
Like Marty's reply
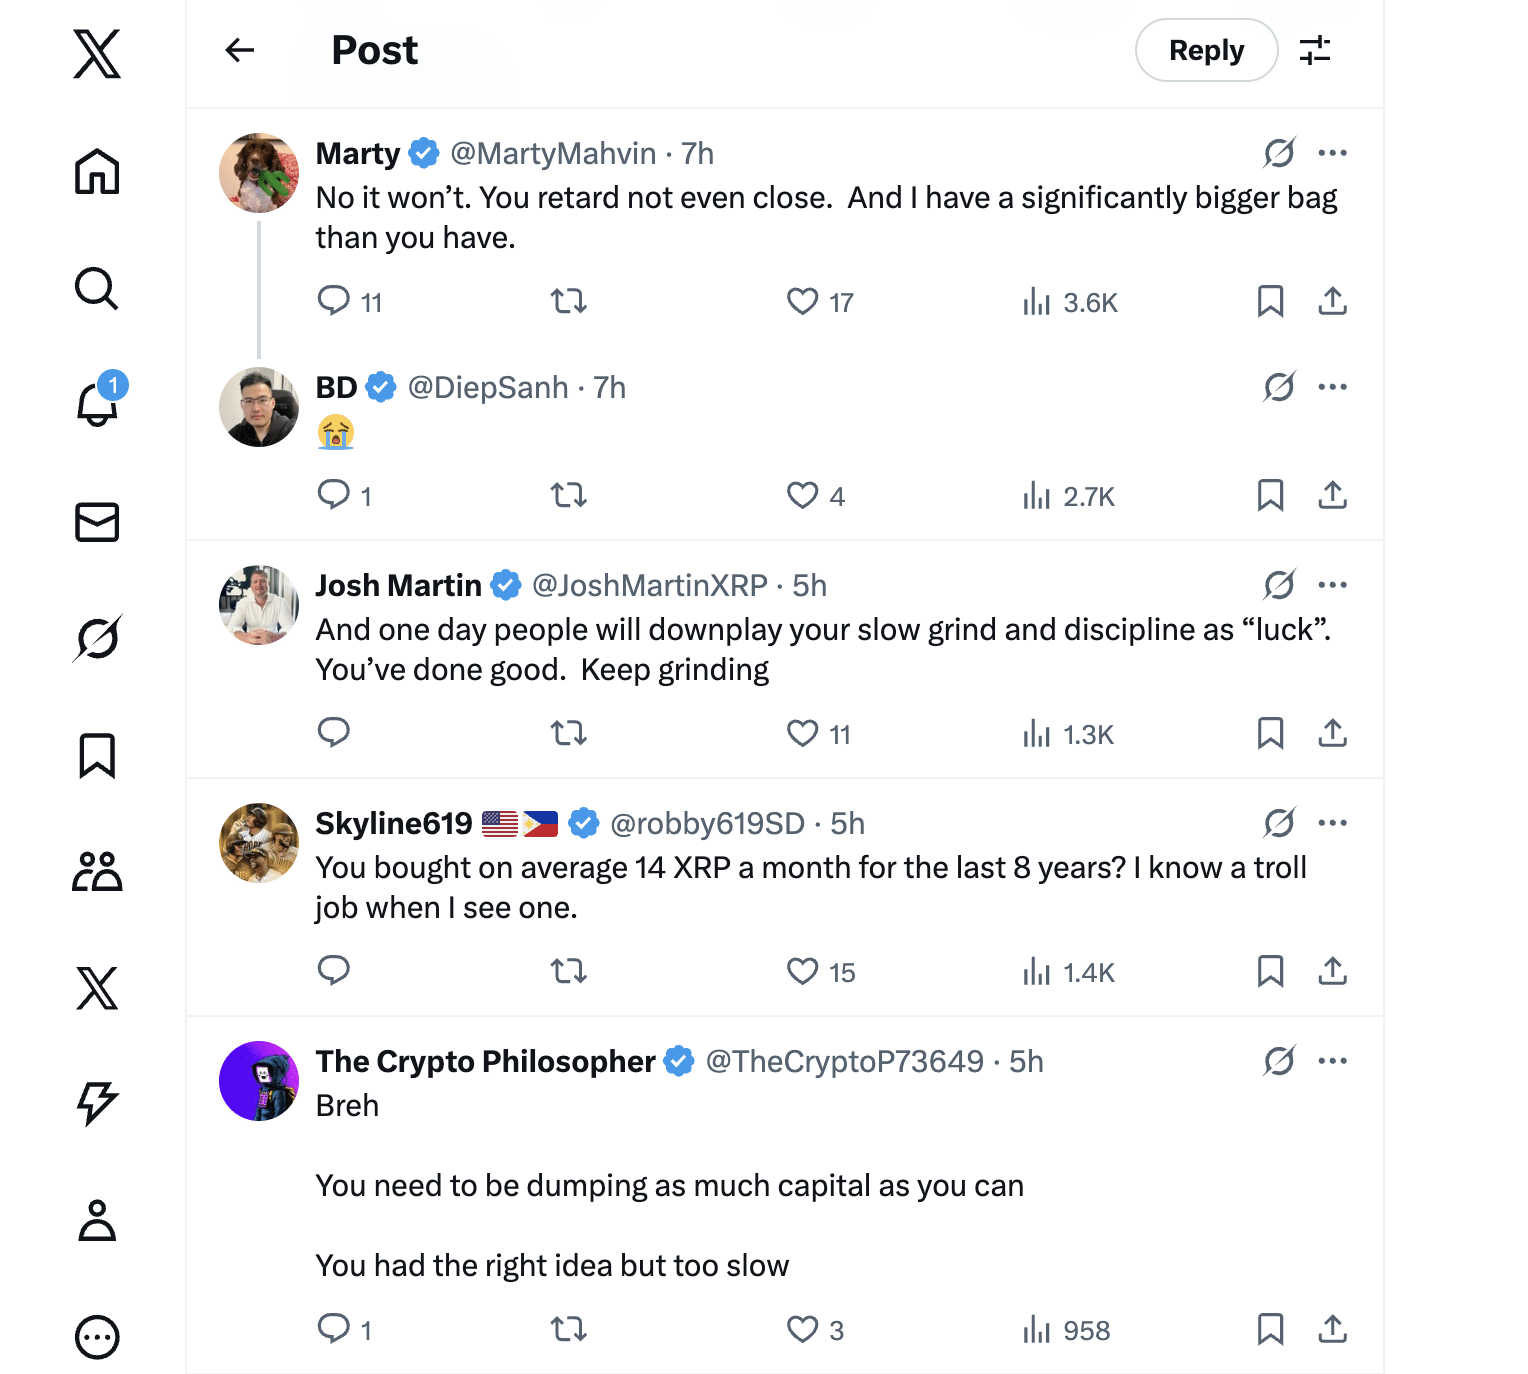tap(803, 301)
